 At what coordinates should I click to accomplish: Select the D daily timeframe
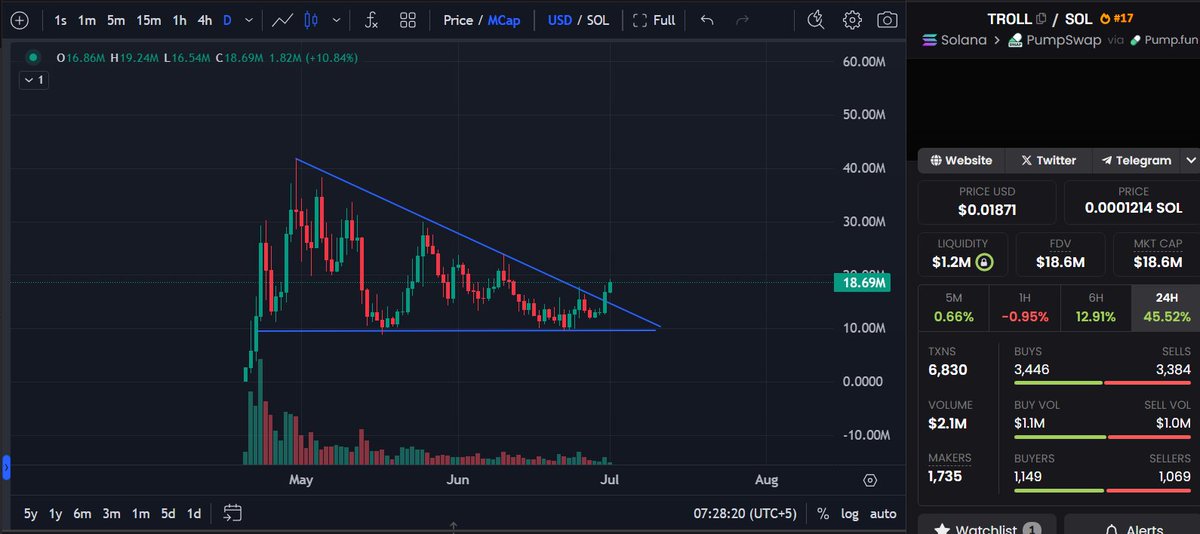pos(227,19)
